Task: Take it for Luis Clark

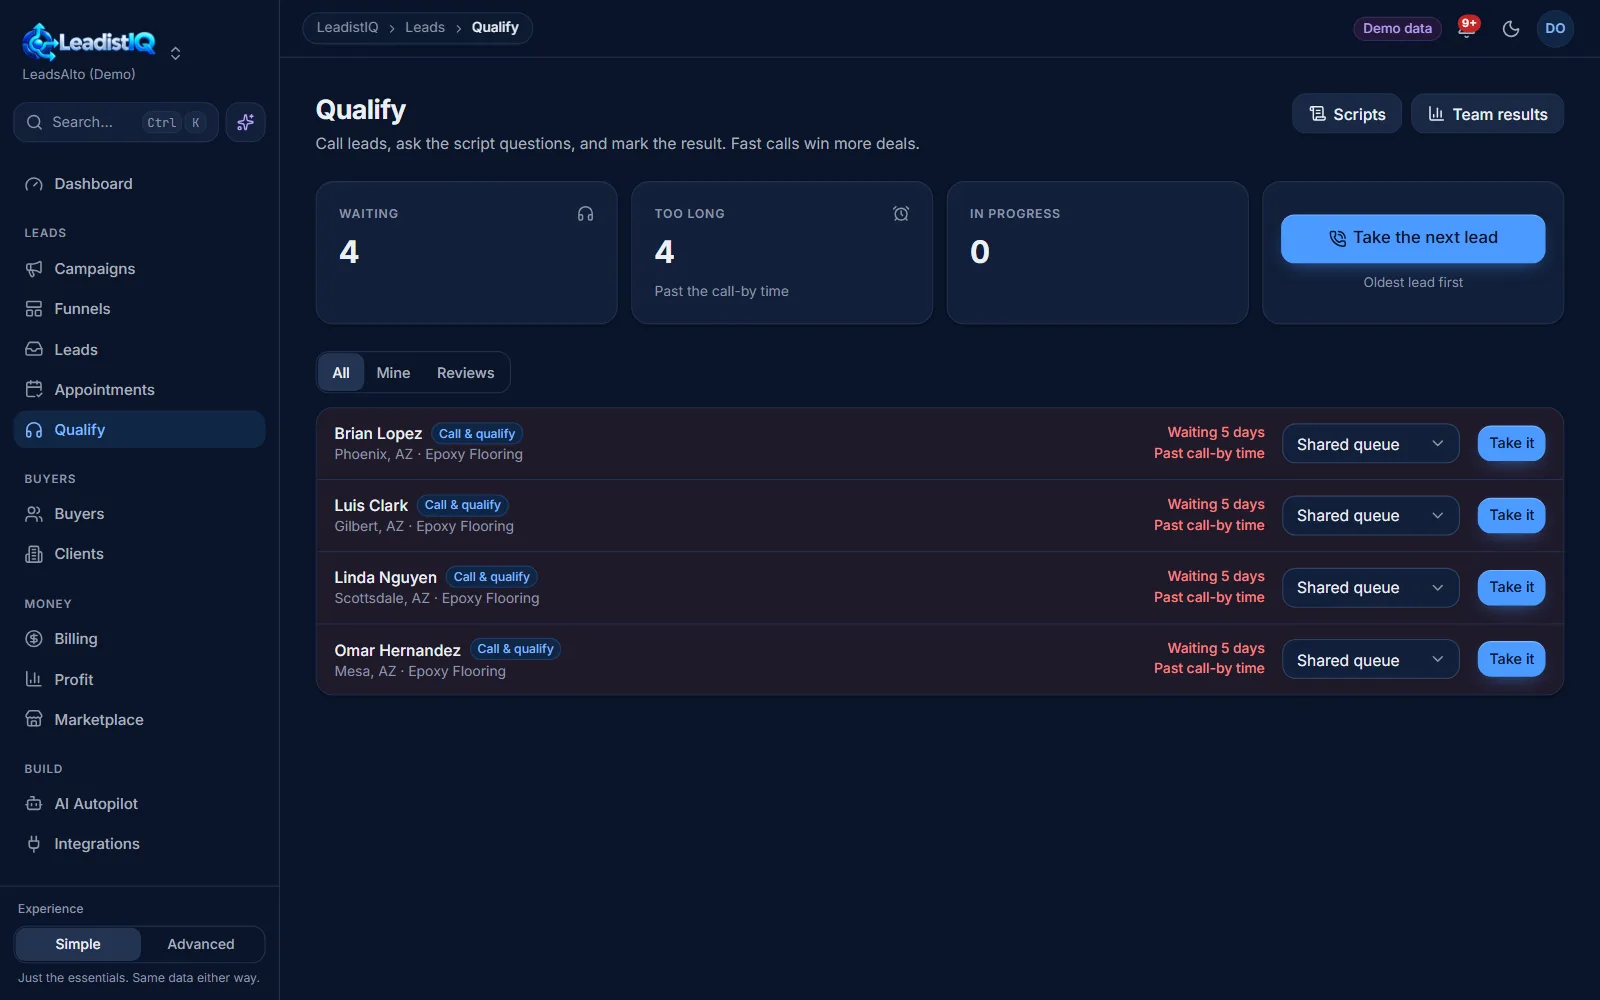Action: 1511,515
